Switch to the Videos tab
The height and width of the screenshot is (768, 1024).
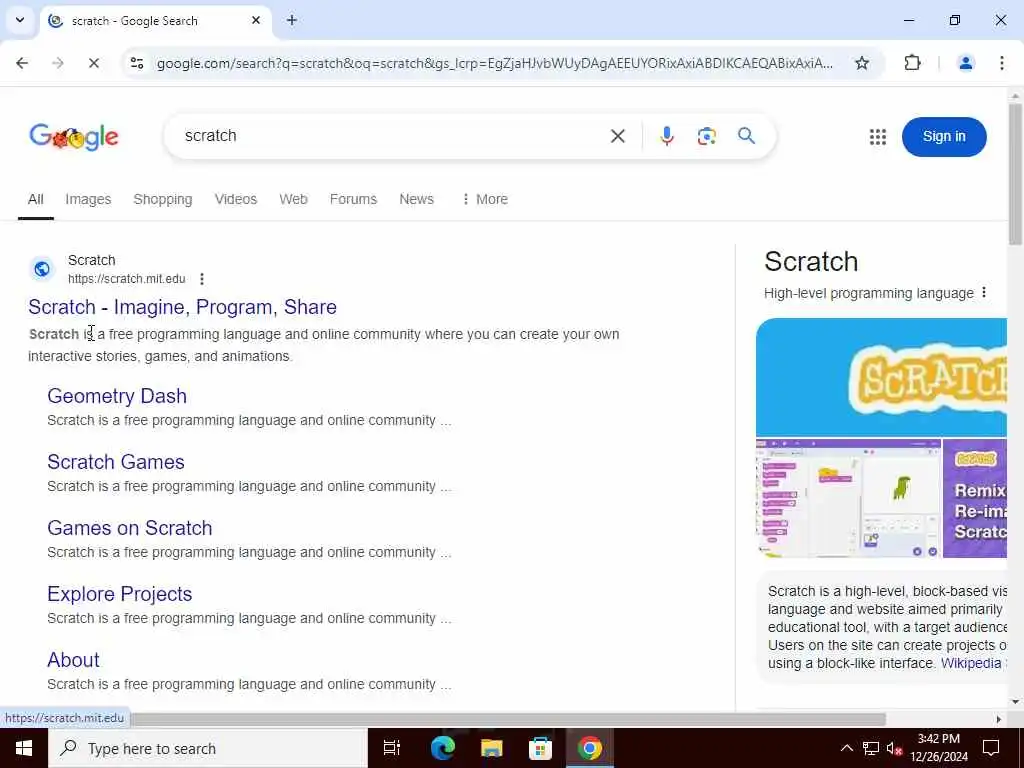(236, 199)
